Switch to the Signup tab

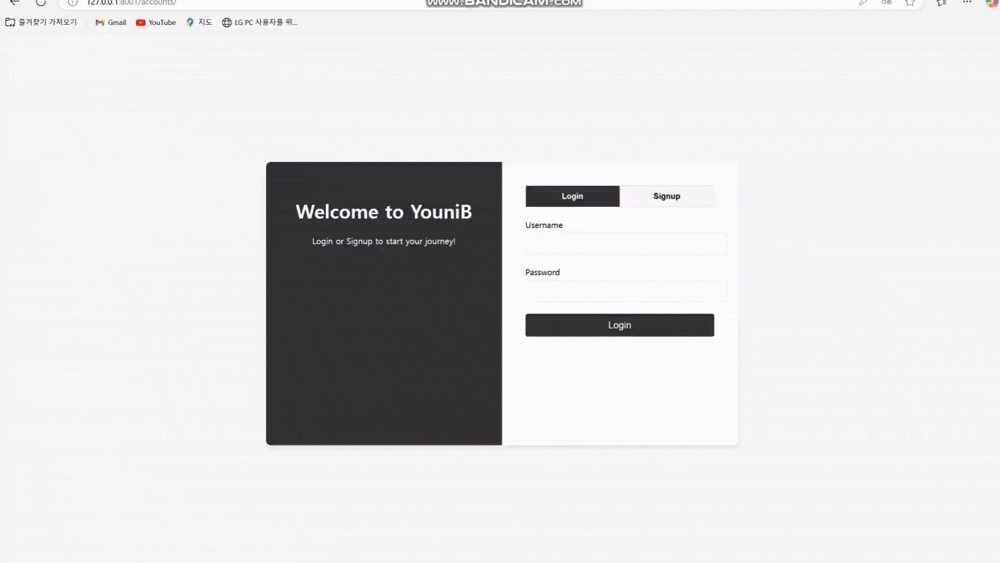click(x=666, y=196)
